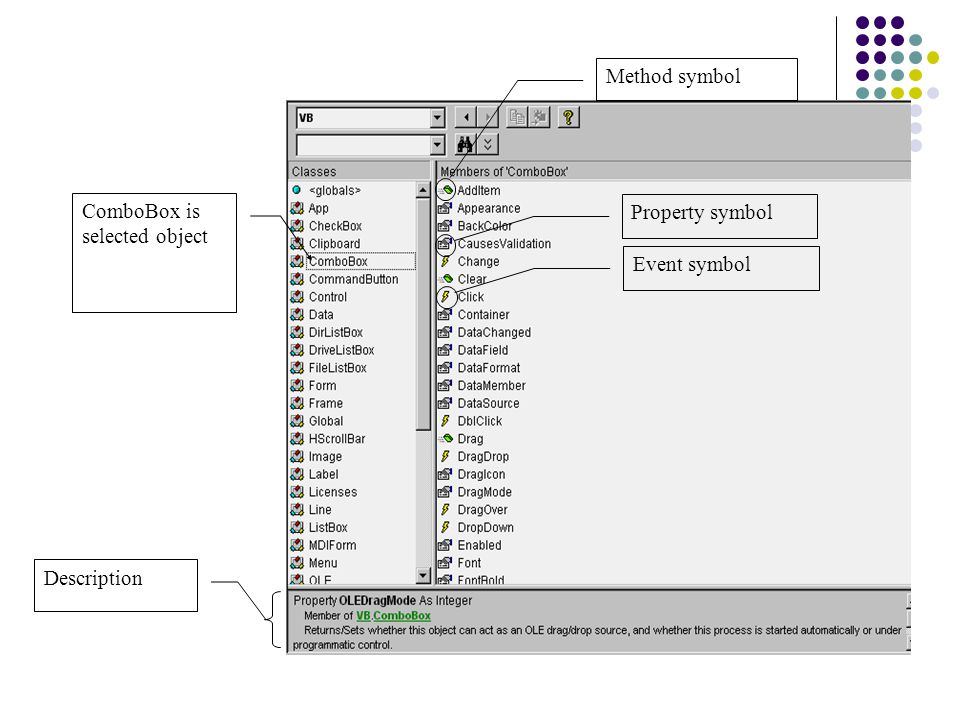This screenshot has width=960, height=720.
Task: Select the Global class
Action: [326, 421]
